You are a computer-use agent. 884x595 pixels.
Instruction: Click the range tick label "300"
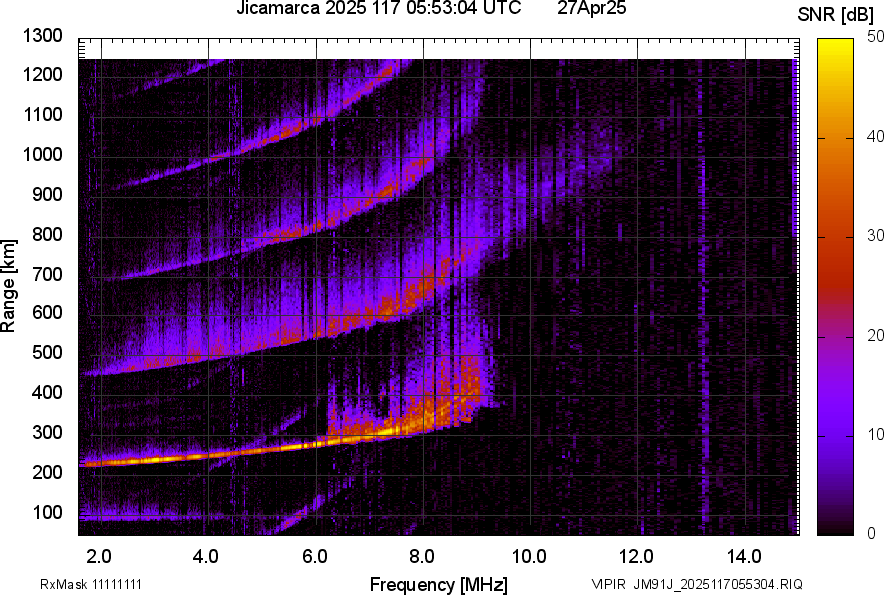click(47, 433)
